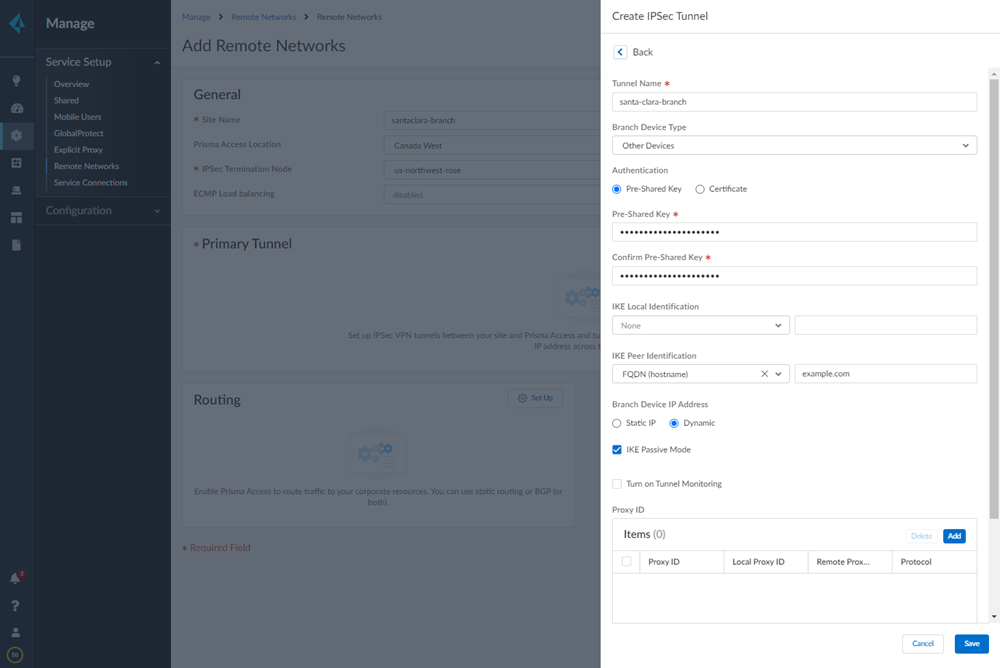Screen dimensions: 1000x668
Task: Open the notifications bell in sidebar
Action: (16, 578)
